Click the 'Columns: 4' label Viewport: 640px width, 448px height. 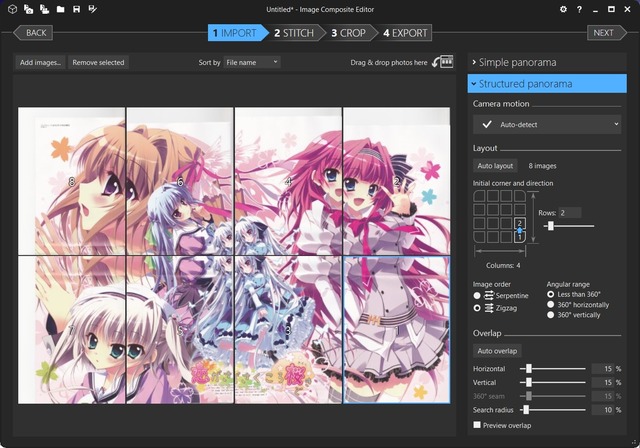tap(503, 266)
